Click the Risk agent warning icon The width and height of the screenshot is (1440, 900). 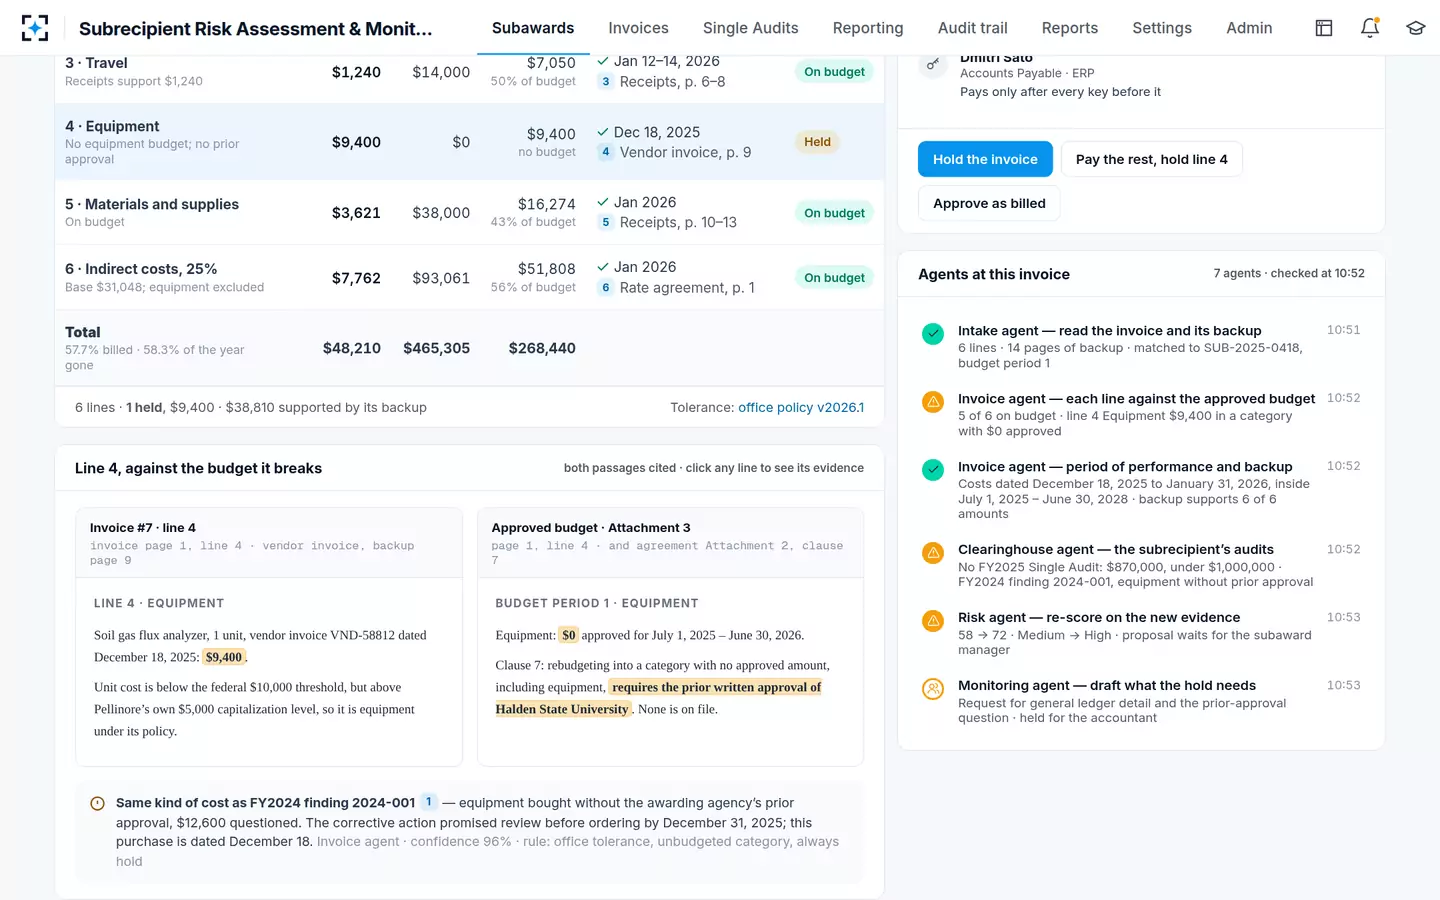click(933, 621)
